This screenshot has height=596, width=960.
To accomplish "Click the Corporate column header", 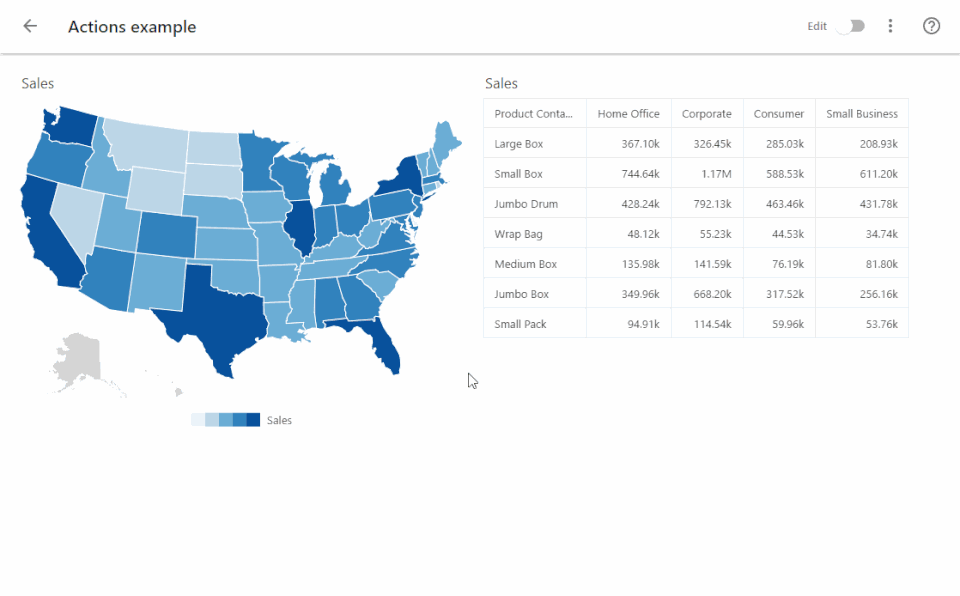I will [706, 114].
